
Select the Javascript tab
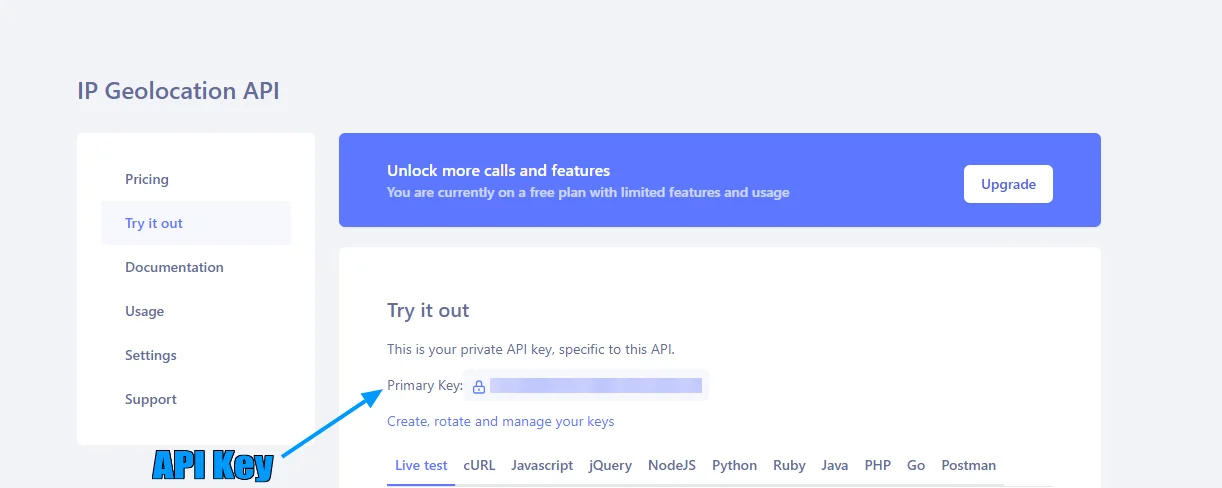[542, 465]
